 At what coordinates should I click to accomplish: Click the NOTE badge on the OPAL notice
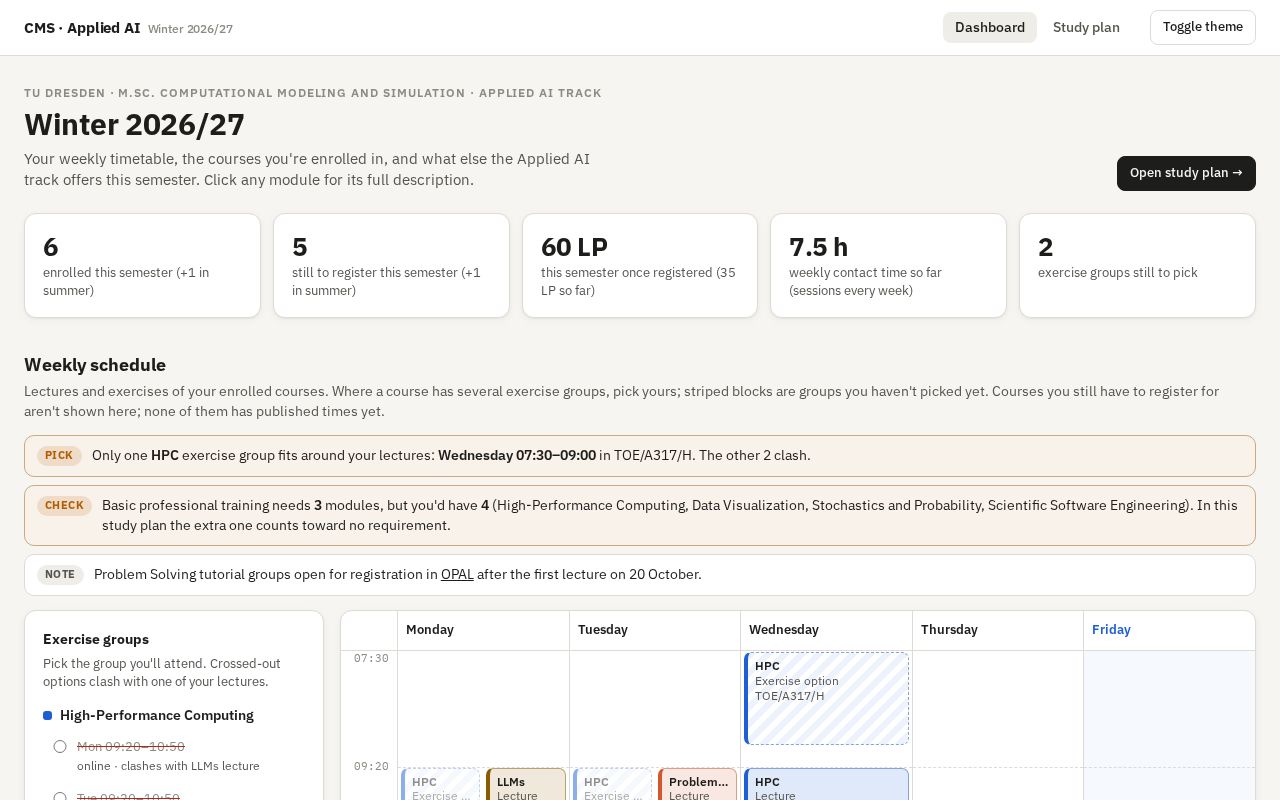(x=60, y=574)
